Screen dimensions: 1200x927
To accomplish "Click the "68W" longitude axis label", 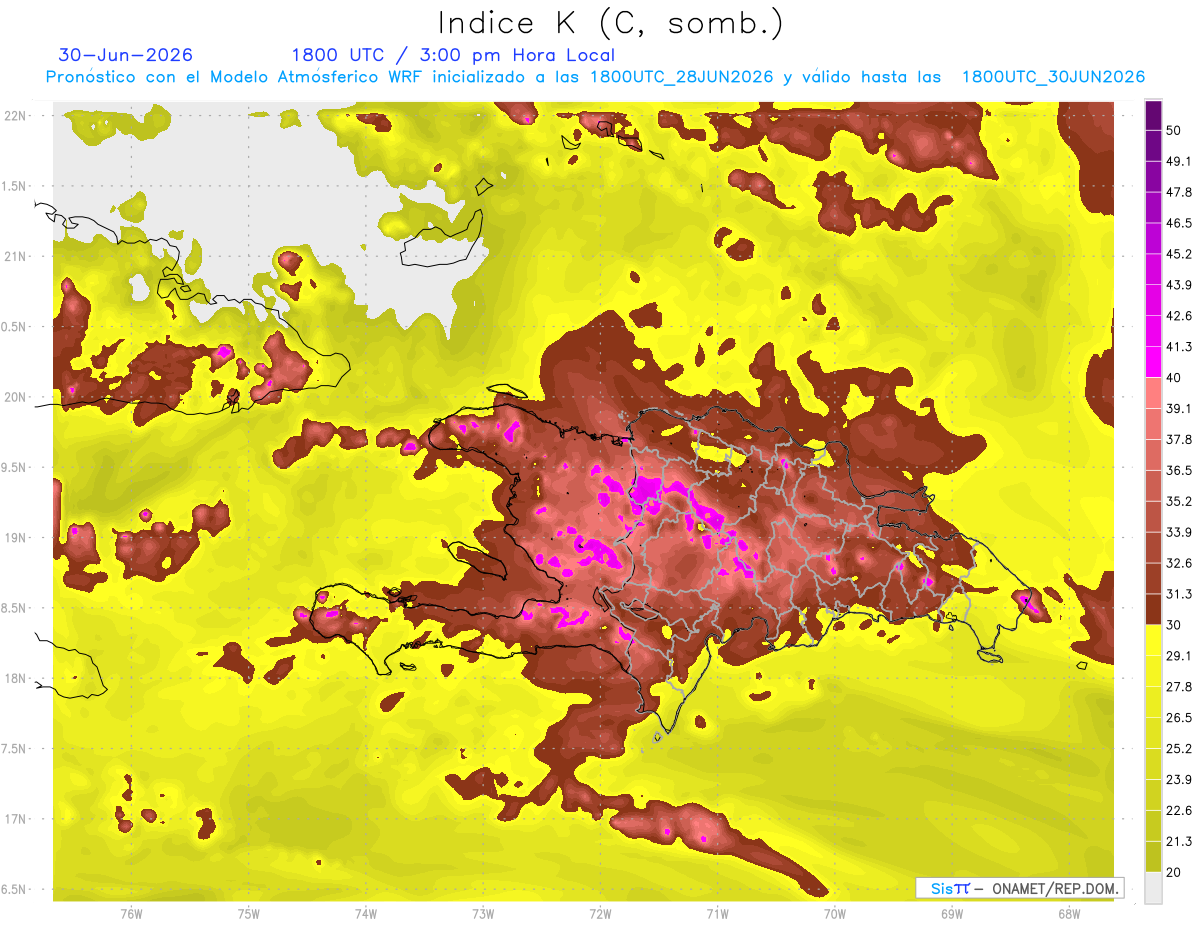I will click(1068, 914).
